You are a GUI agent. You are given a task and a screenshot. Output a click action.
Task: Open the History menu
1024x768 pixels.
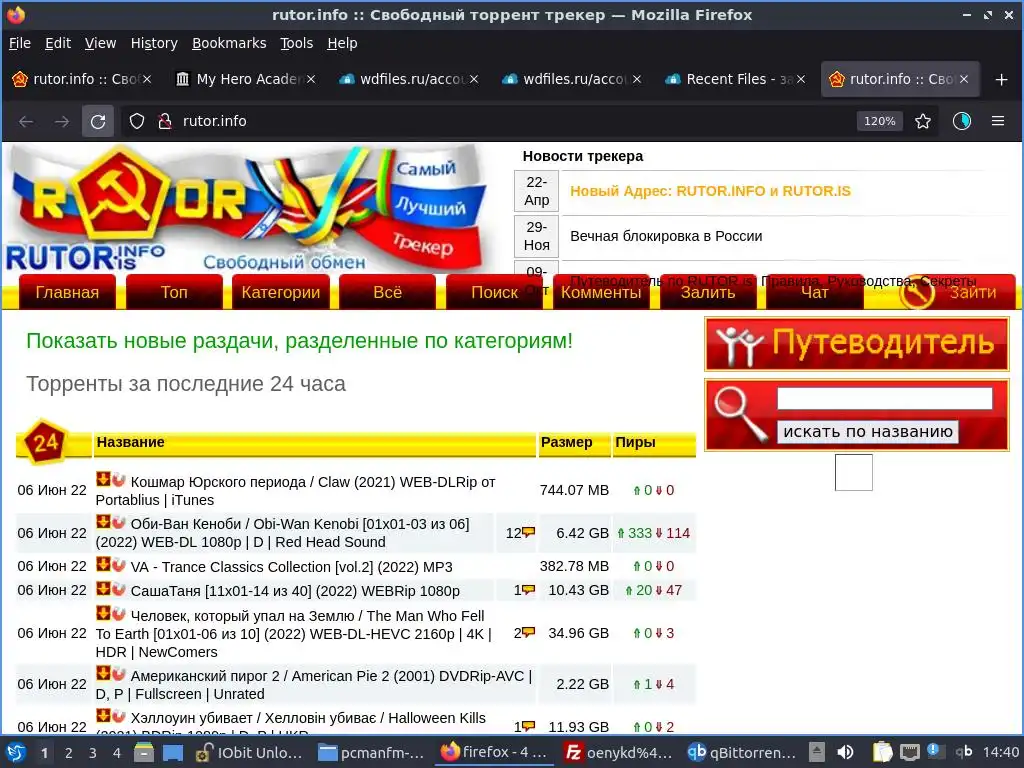[154, 43]
